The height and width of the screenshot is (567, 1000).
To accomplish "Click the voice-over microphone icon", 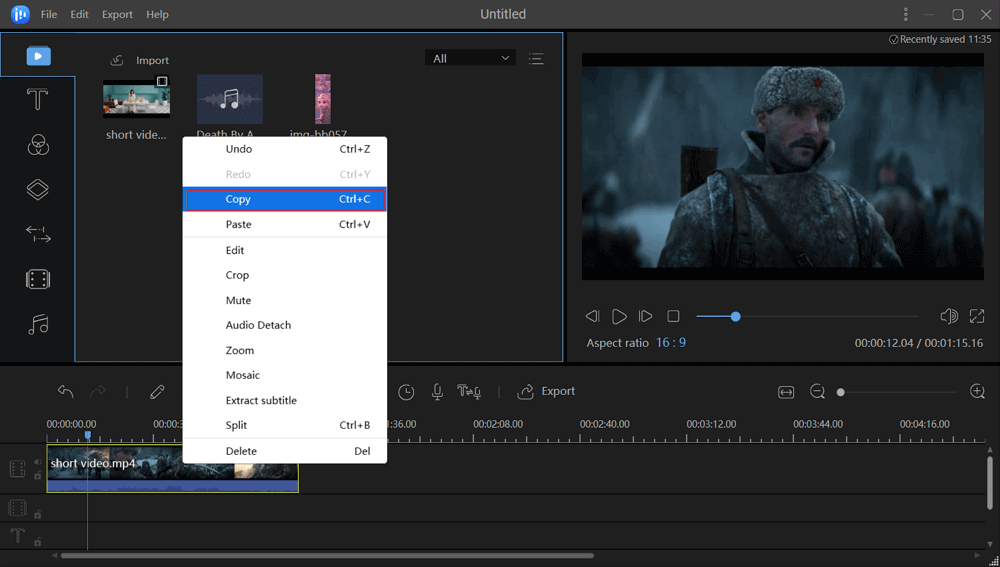I will [x=437, y=392].
